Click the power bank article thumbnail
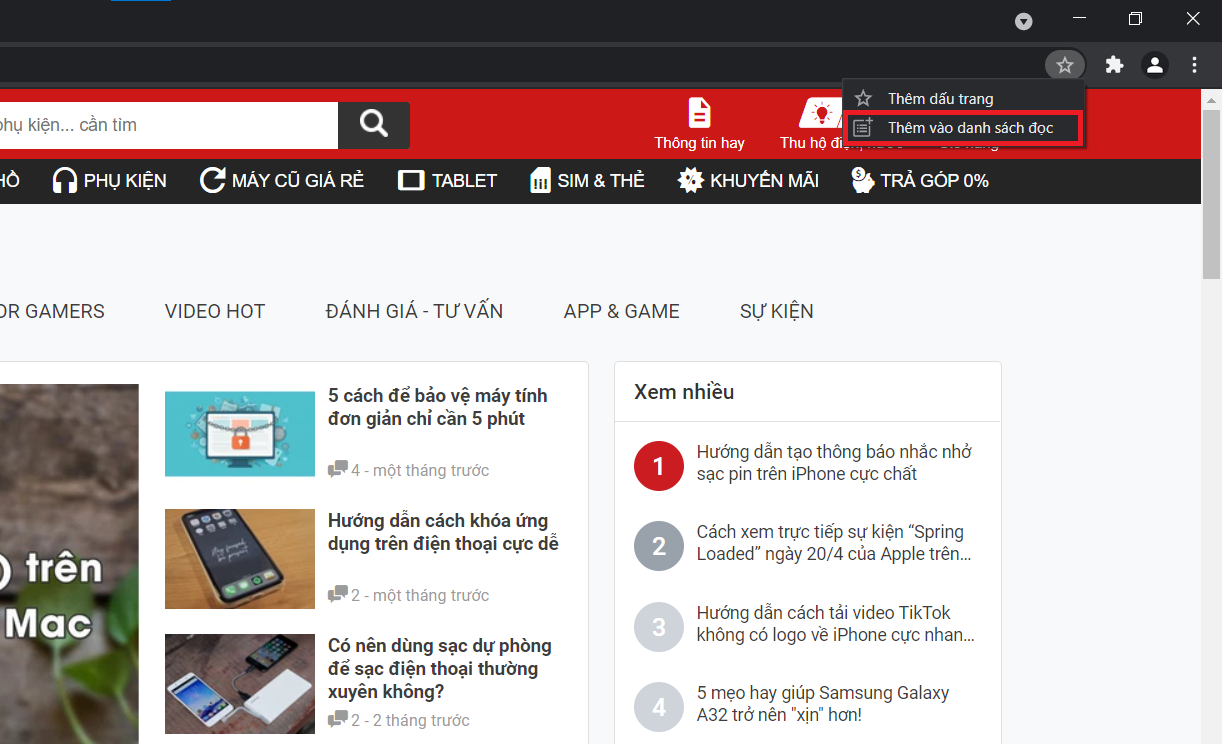 coord(239,684)
